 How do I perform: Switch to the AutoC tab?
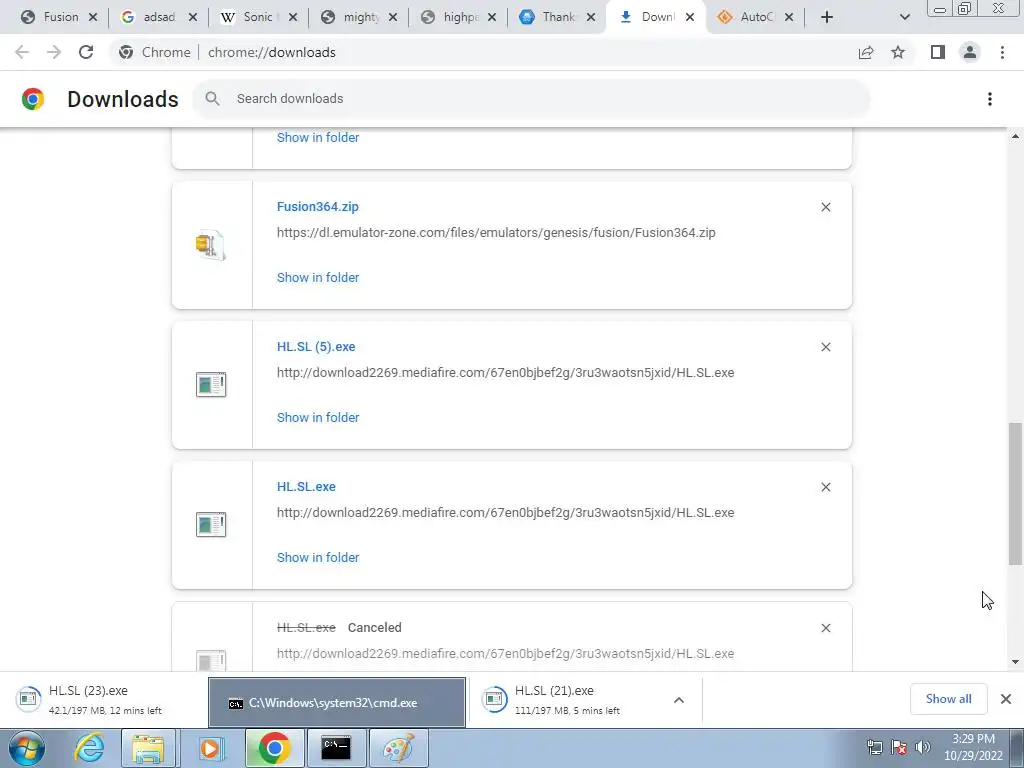pyautogui.click(x=756, y=17)
